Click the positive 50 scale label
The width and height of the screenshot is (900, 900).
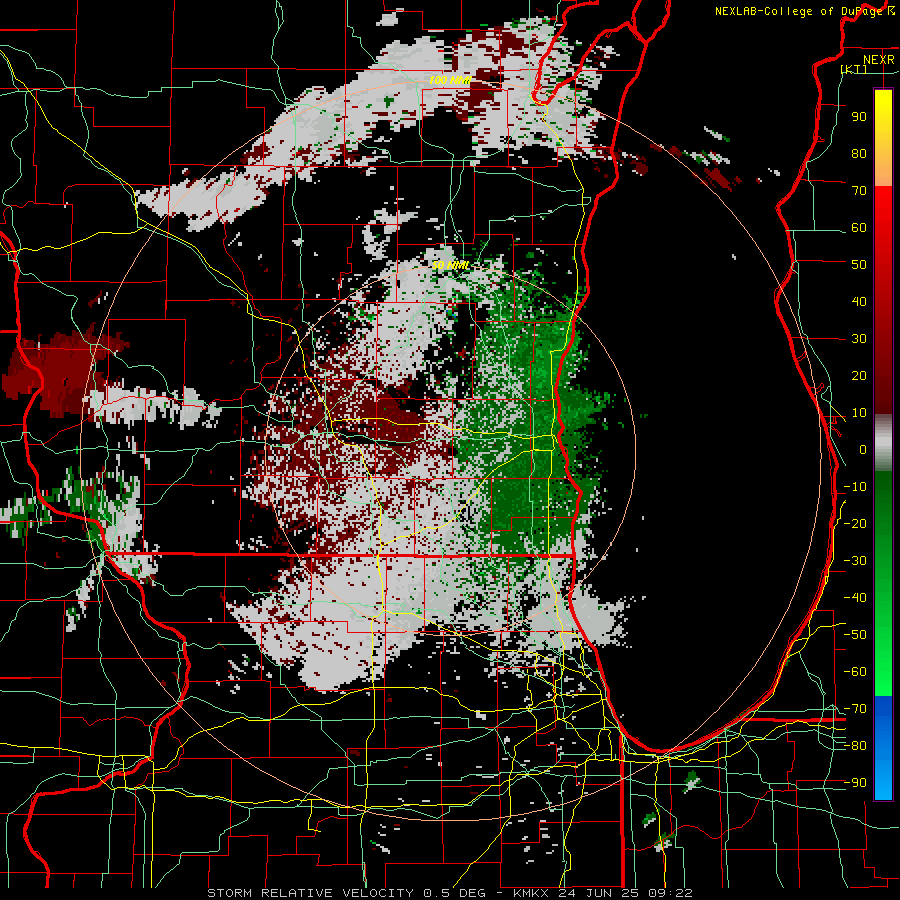click(859, 265)
